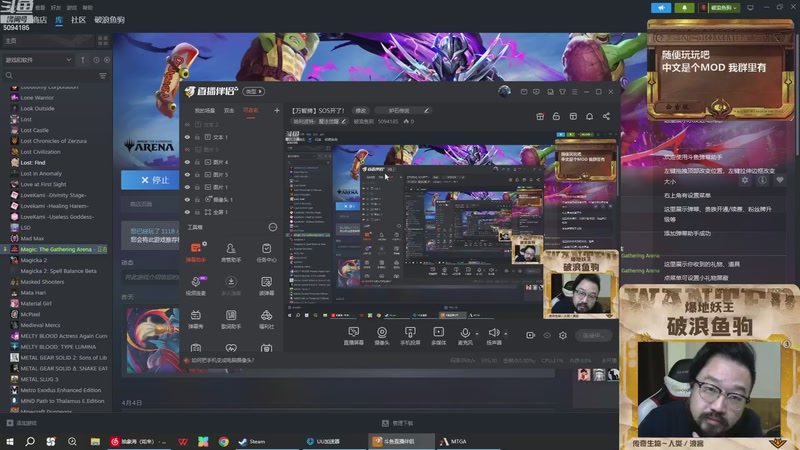This screenshot has width=800, height=450.
Task: Open 视频连麦 tool in 直播伴侣
Action: click(x=196, y=285)
